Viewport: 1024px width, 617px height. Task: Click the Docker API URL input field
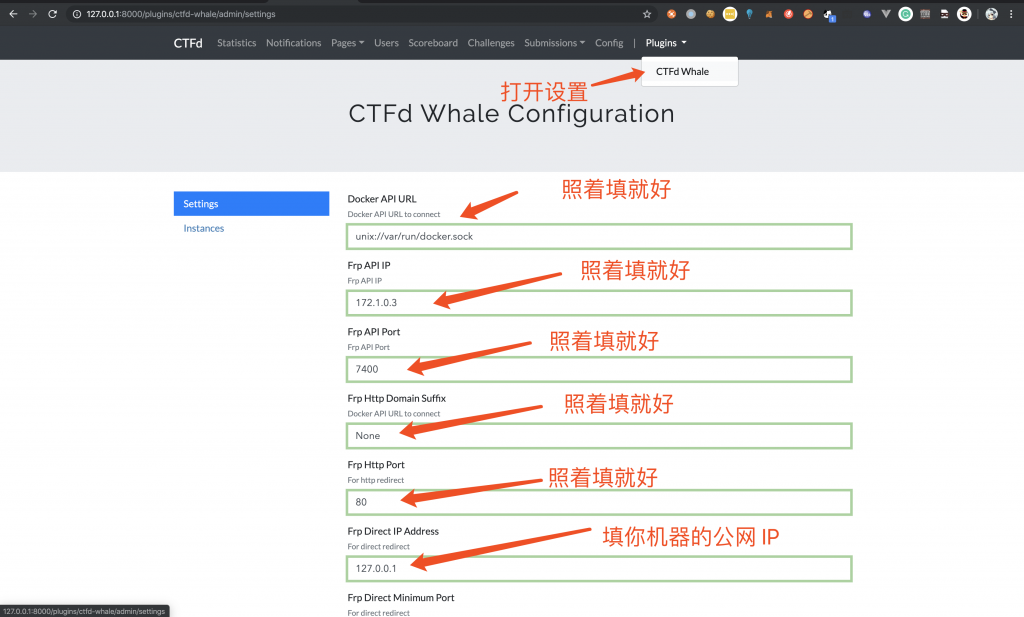point(599,236)
